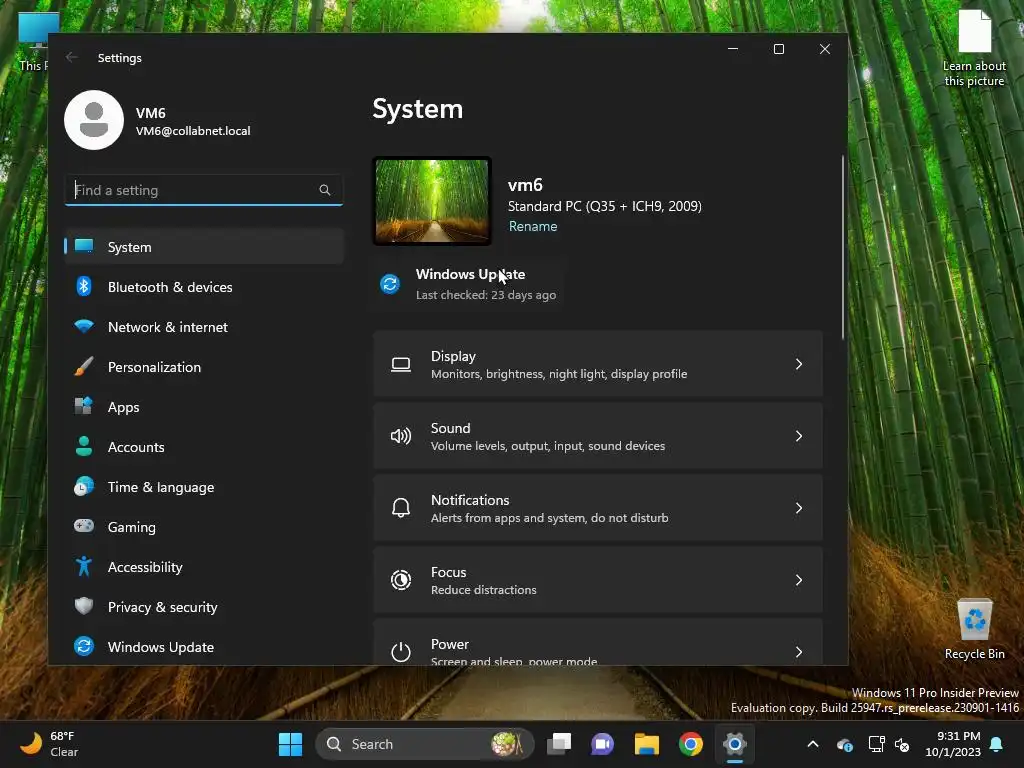Expand the Display settings chevron
This screenshot has height=768, width=1024.
click(x=799, y=364)
